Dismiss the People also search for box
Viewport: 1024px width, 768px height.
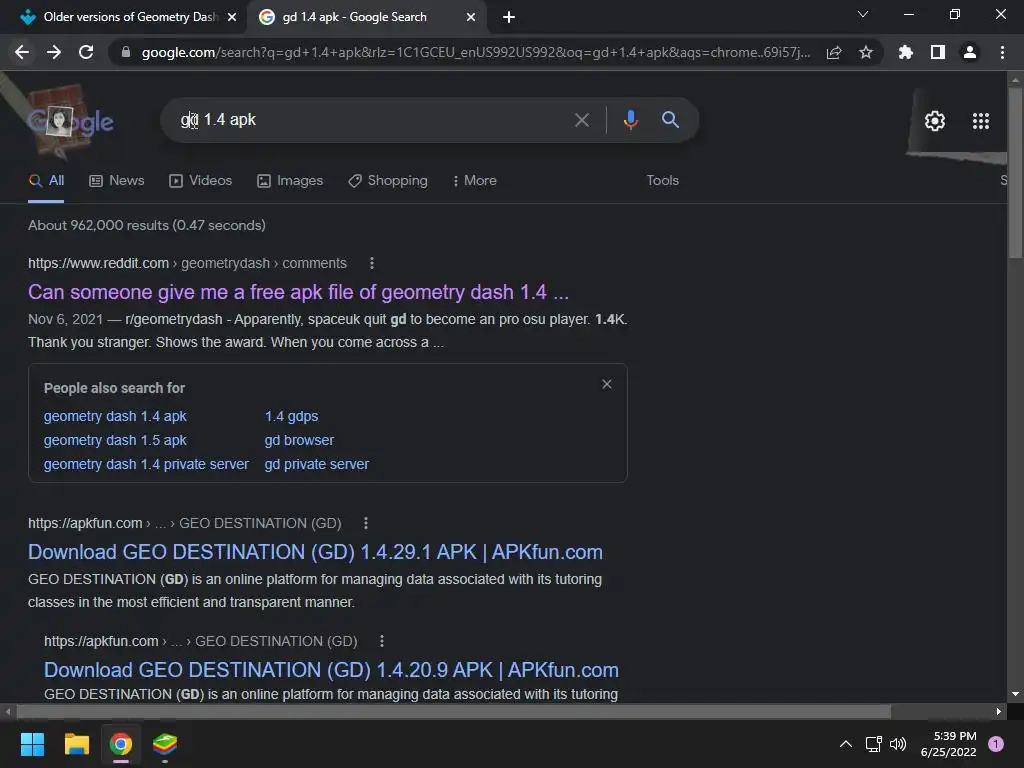click(607, 384)
